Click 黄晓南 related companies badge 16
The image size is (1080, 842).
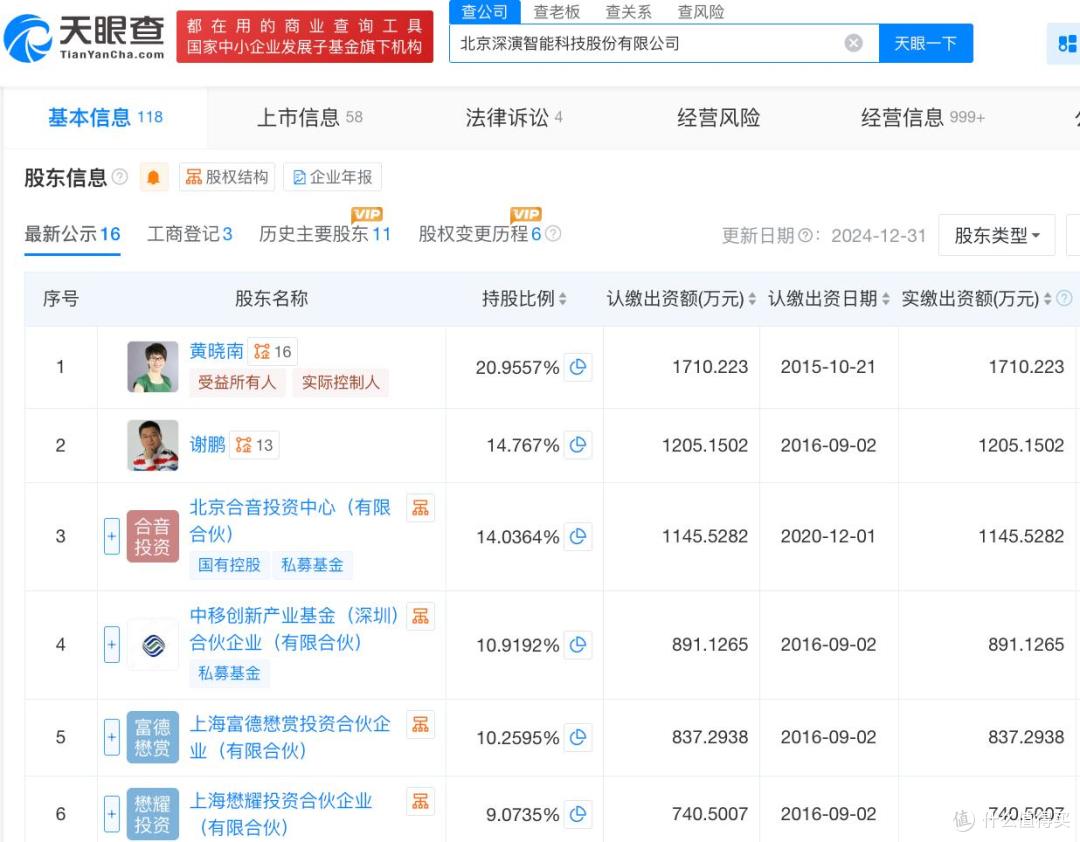[x=273, y=351]
